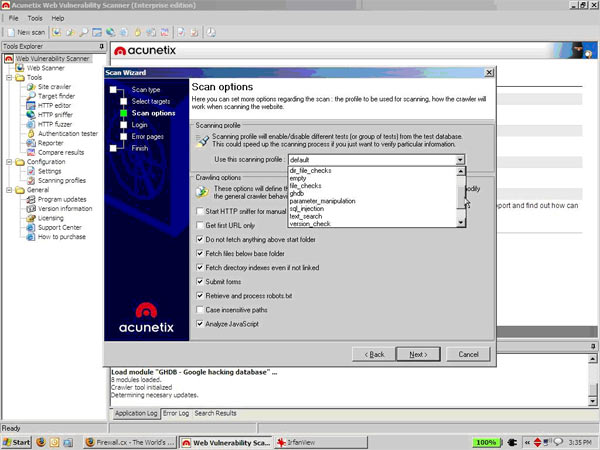Click the New scan toolbar icon
Viewport: 600px width, 450px height.
point(11,33)
